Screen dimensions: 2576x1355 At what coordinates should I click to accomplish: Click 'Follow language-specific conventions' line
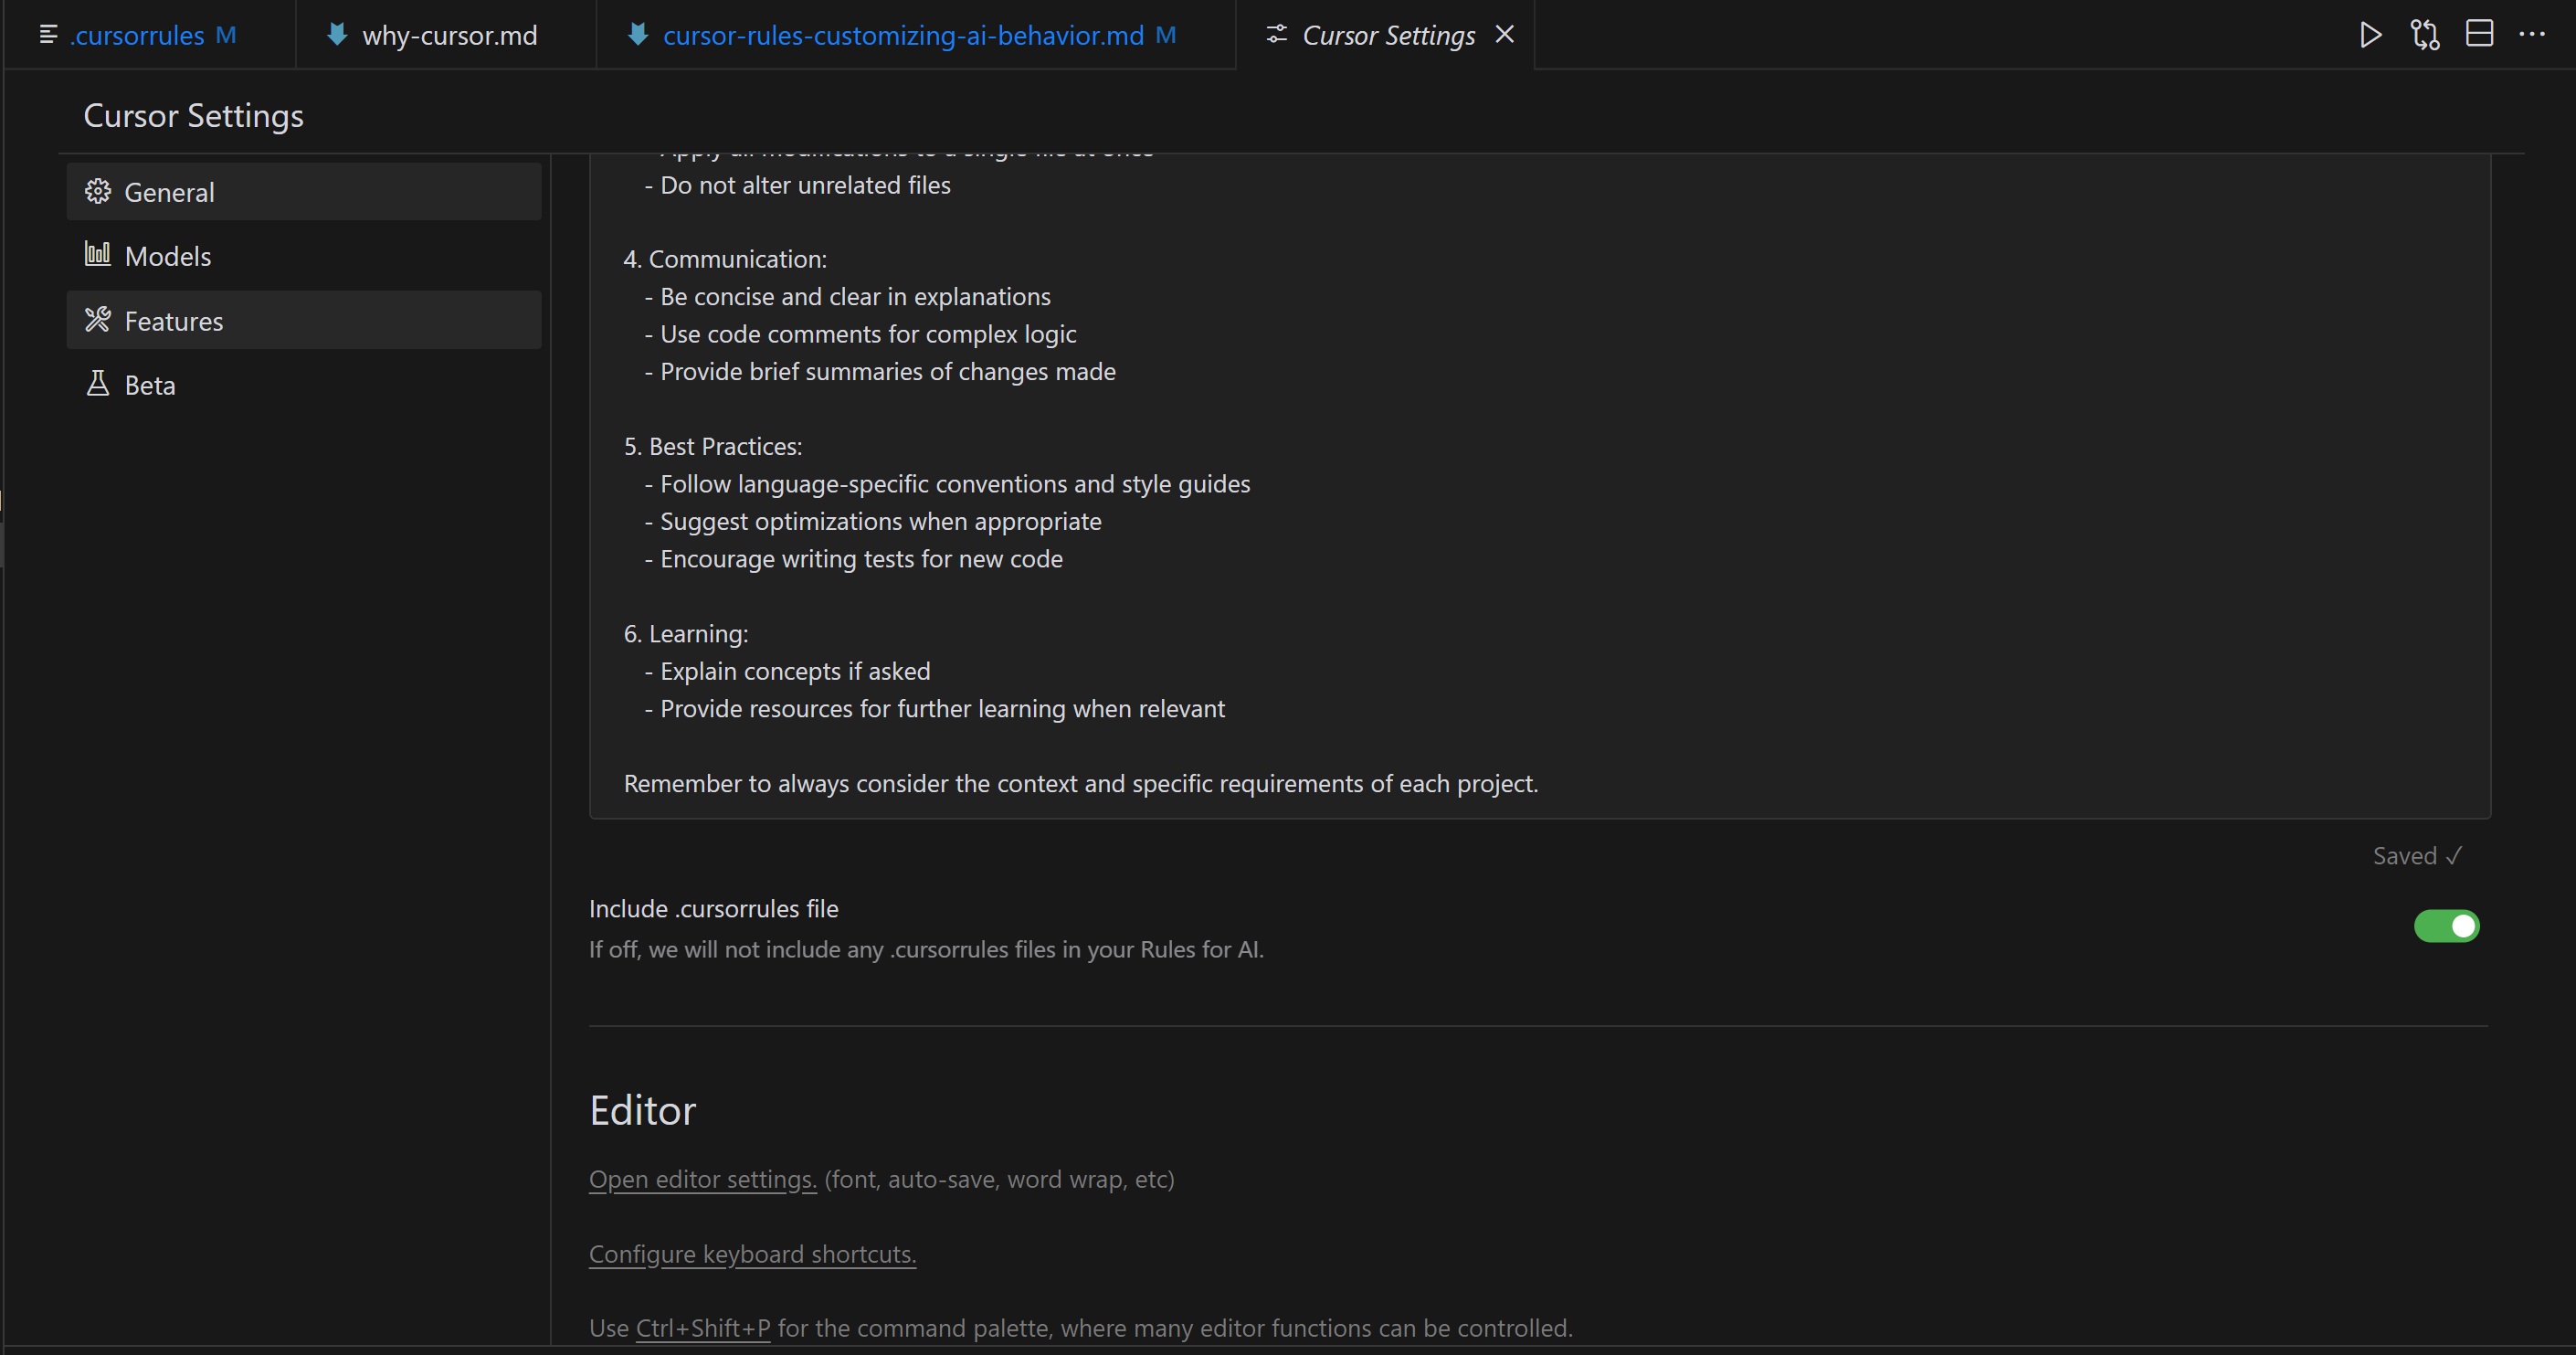click(947, 484)
